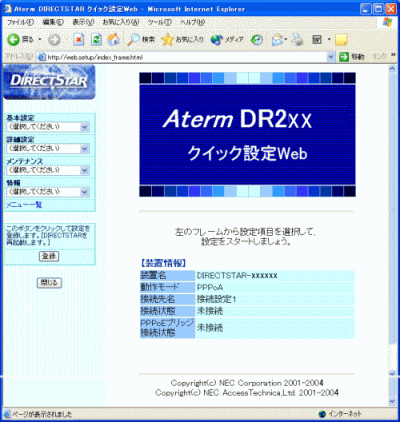
Task: Click the リンク links bar label
Action: [x=379, y=57]
